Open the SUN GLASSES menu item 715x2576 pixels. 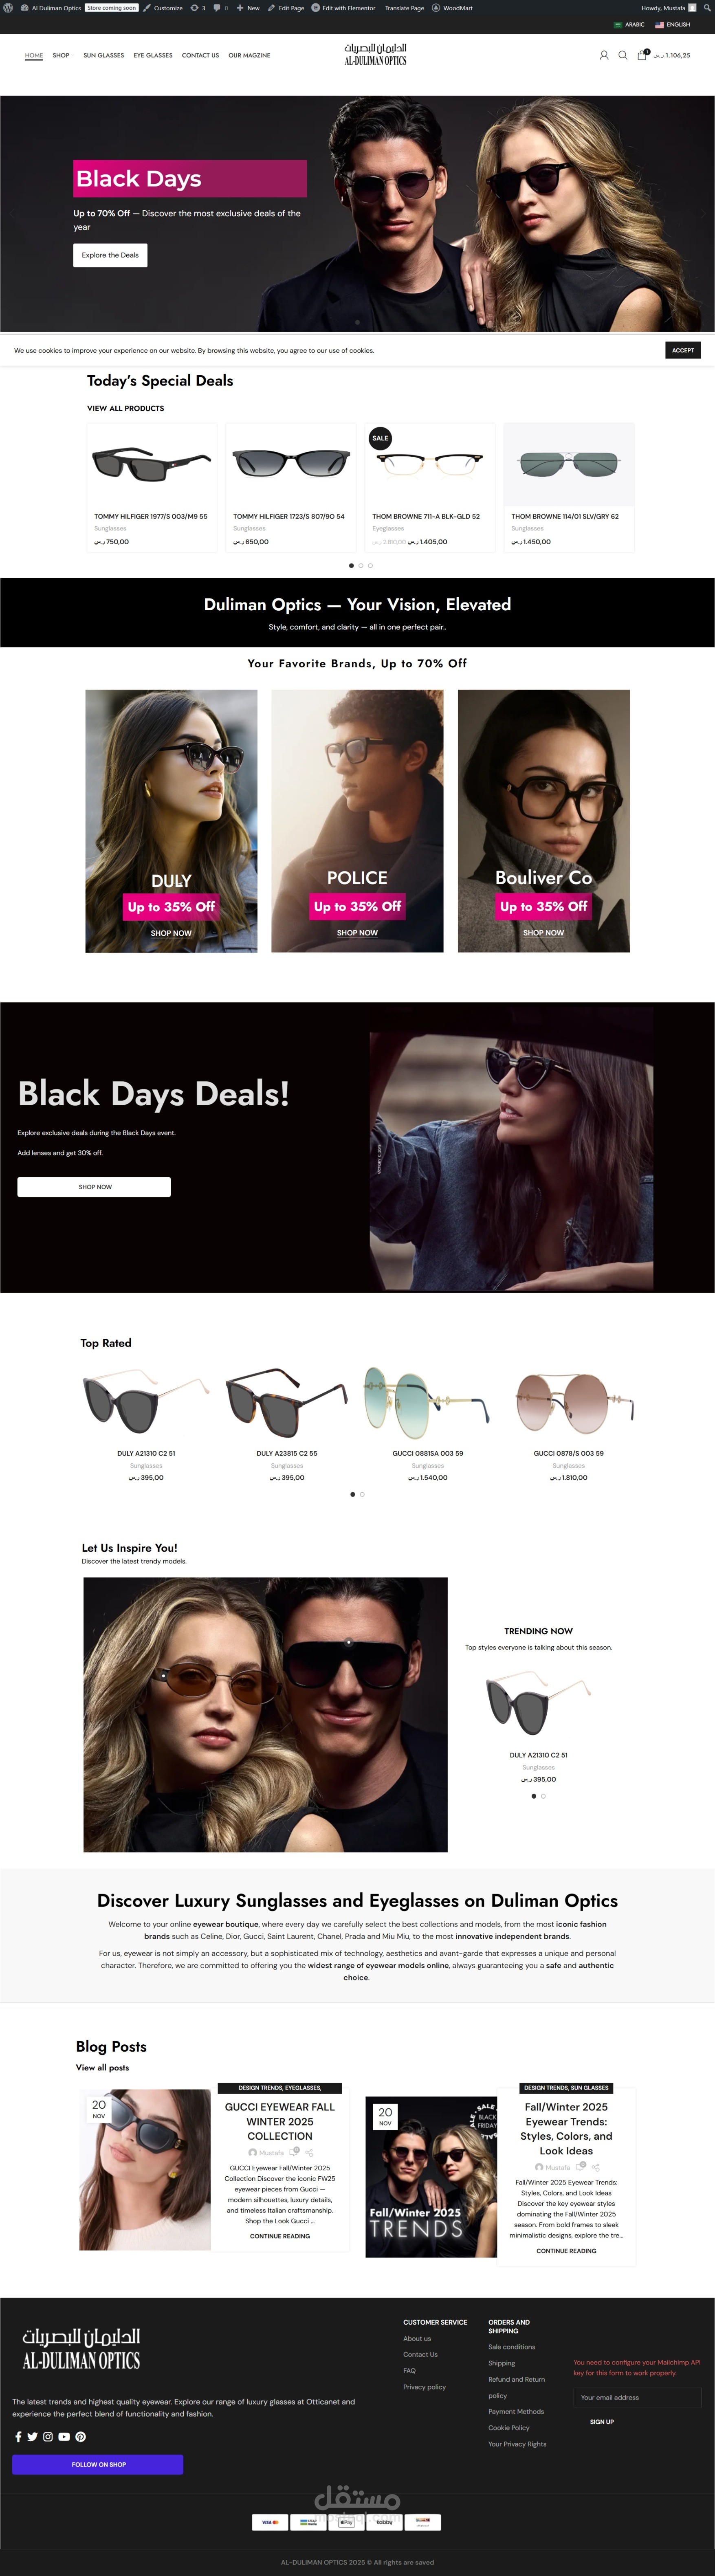click(104, 56)
